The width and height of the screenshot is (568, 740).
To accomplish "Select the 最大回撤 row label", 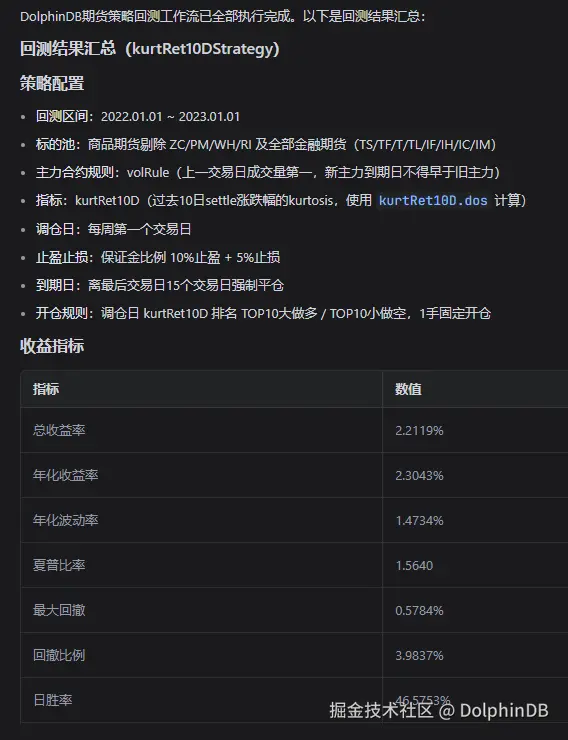I will coord(59,610).
